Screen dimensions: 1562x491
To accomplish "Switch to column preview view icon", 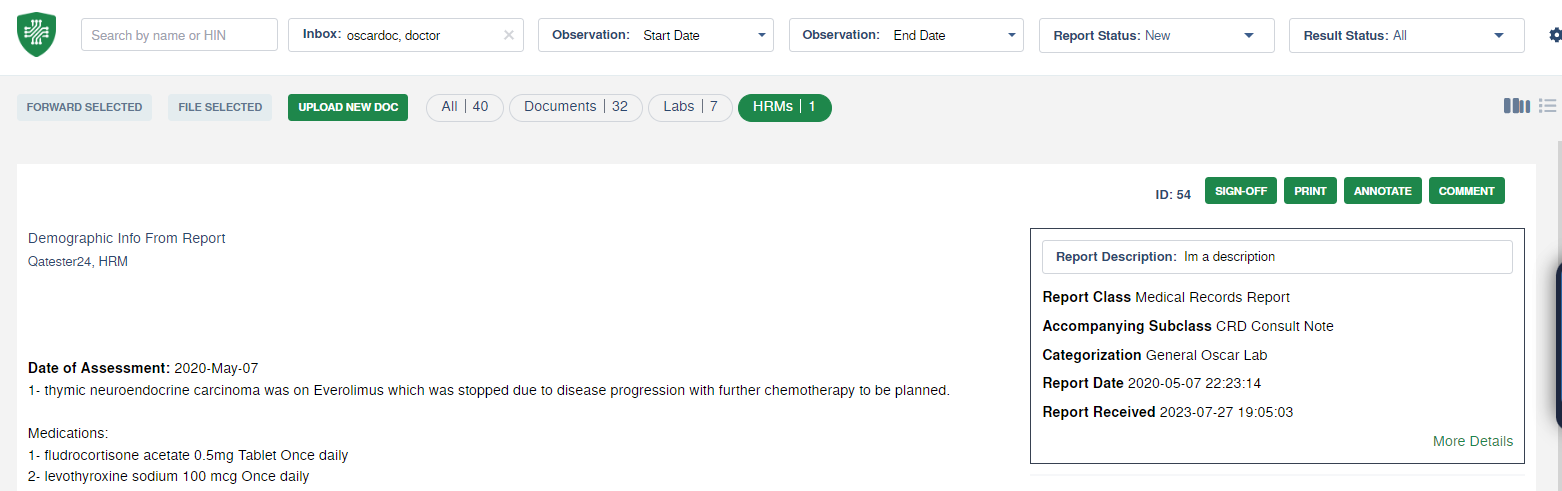I will 1516,106.
